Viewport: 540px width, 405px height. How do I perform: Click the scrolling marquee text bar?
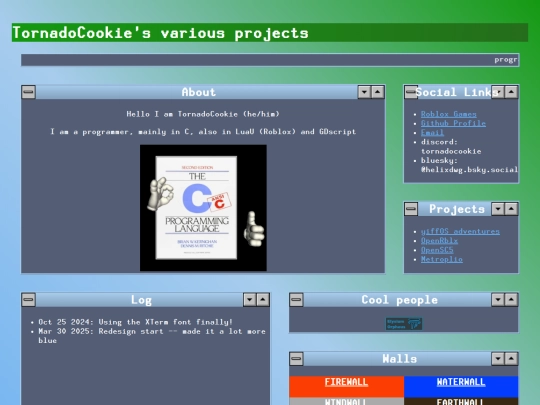[x=270, y=60]
